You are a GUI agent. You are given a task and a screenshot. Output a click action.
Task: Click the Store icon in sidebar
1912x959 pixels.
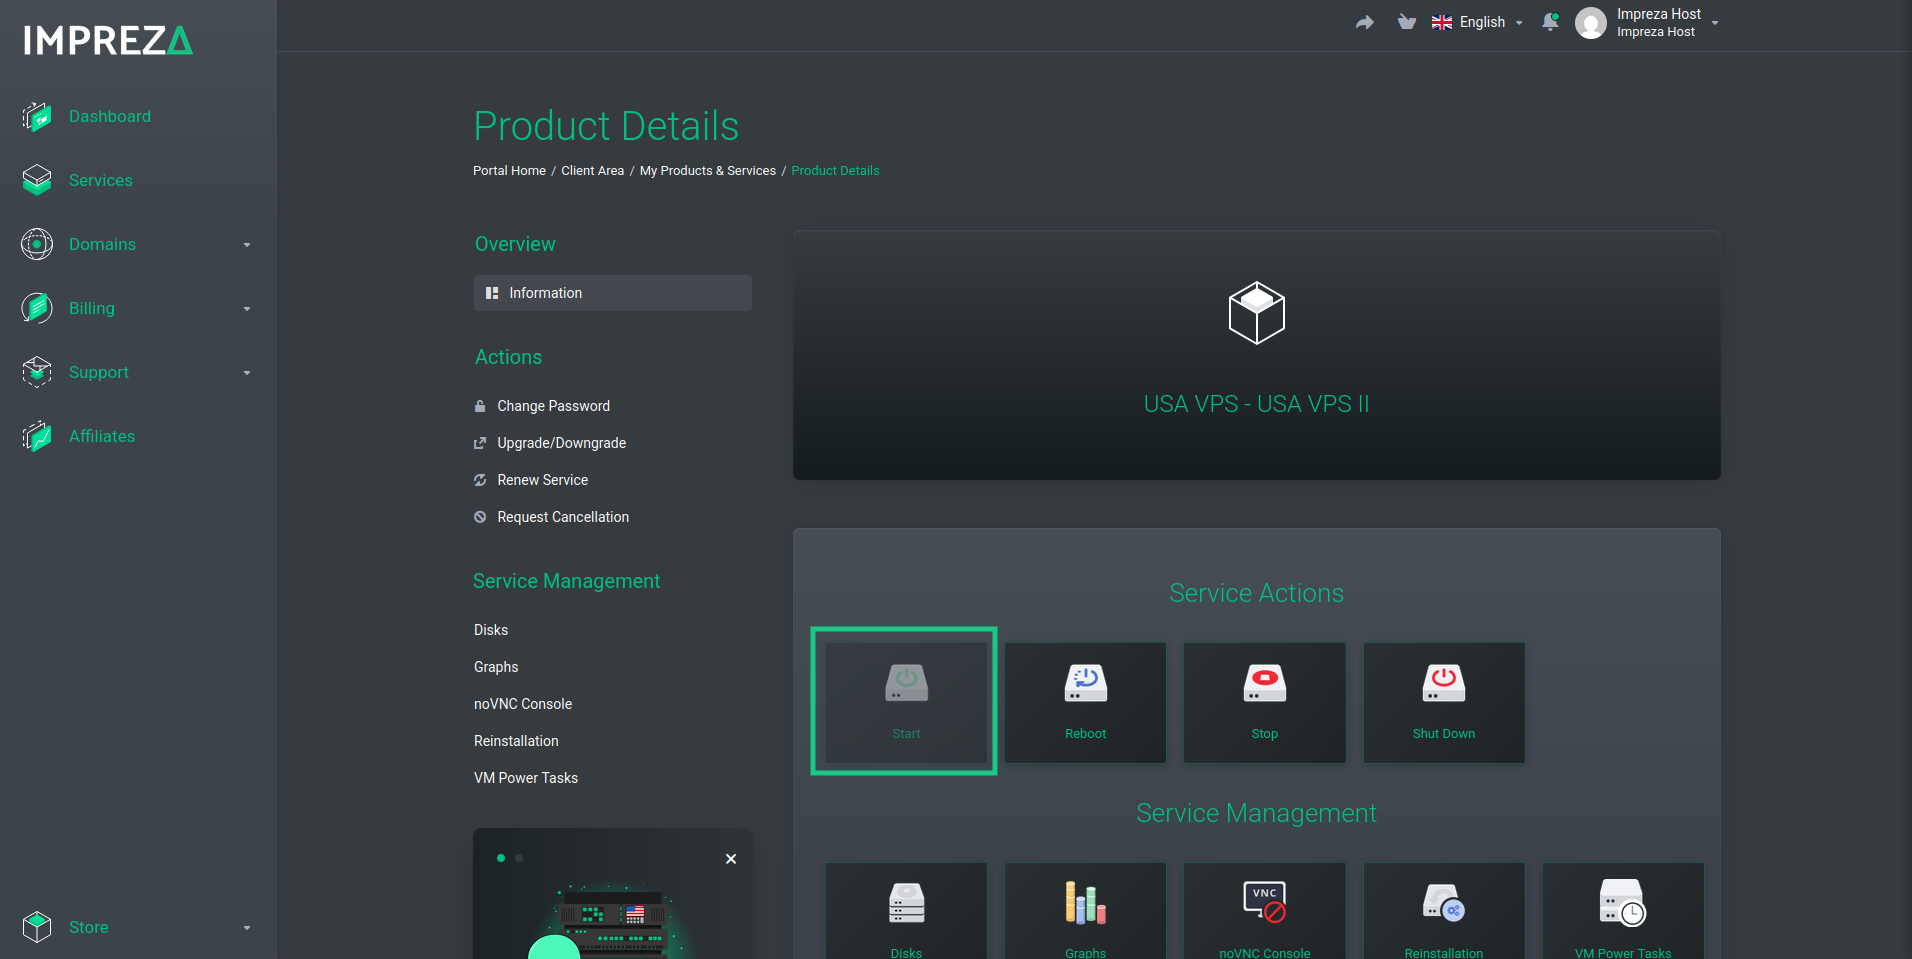click(37, 927)
